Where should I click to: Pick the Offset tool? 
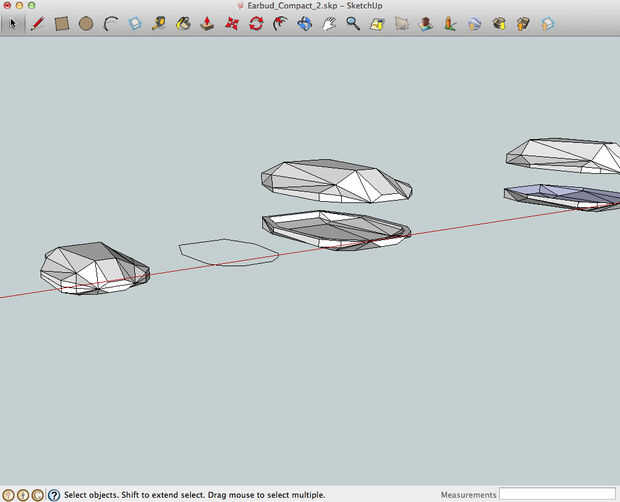[x=280, y=23]
